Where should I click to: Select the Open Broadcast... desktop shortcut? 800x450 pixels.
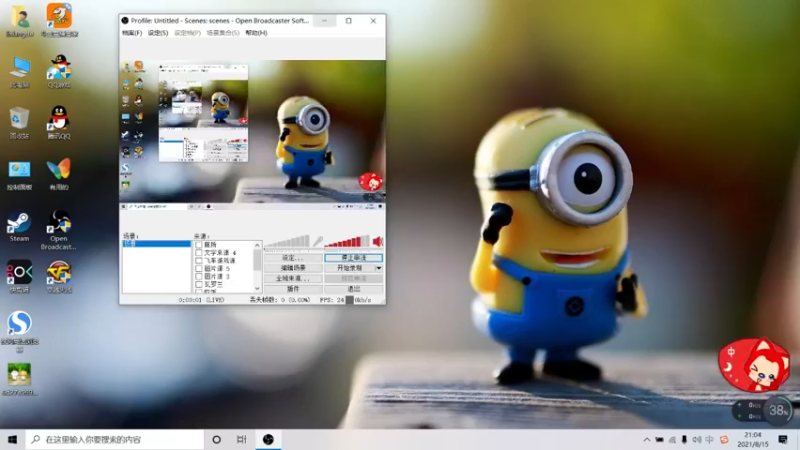click(x=59, y=230)
